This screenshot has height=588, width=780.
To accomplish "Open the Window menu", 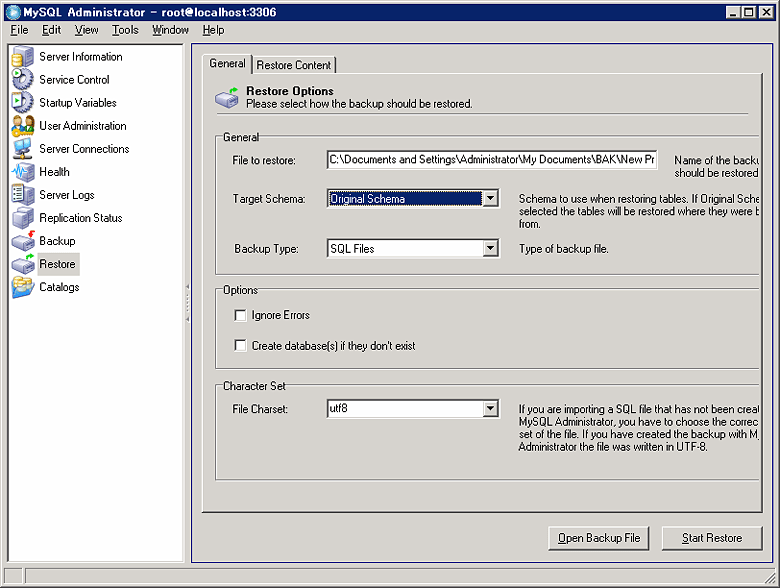I will 170,30.
